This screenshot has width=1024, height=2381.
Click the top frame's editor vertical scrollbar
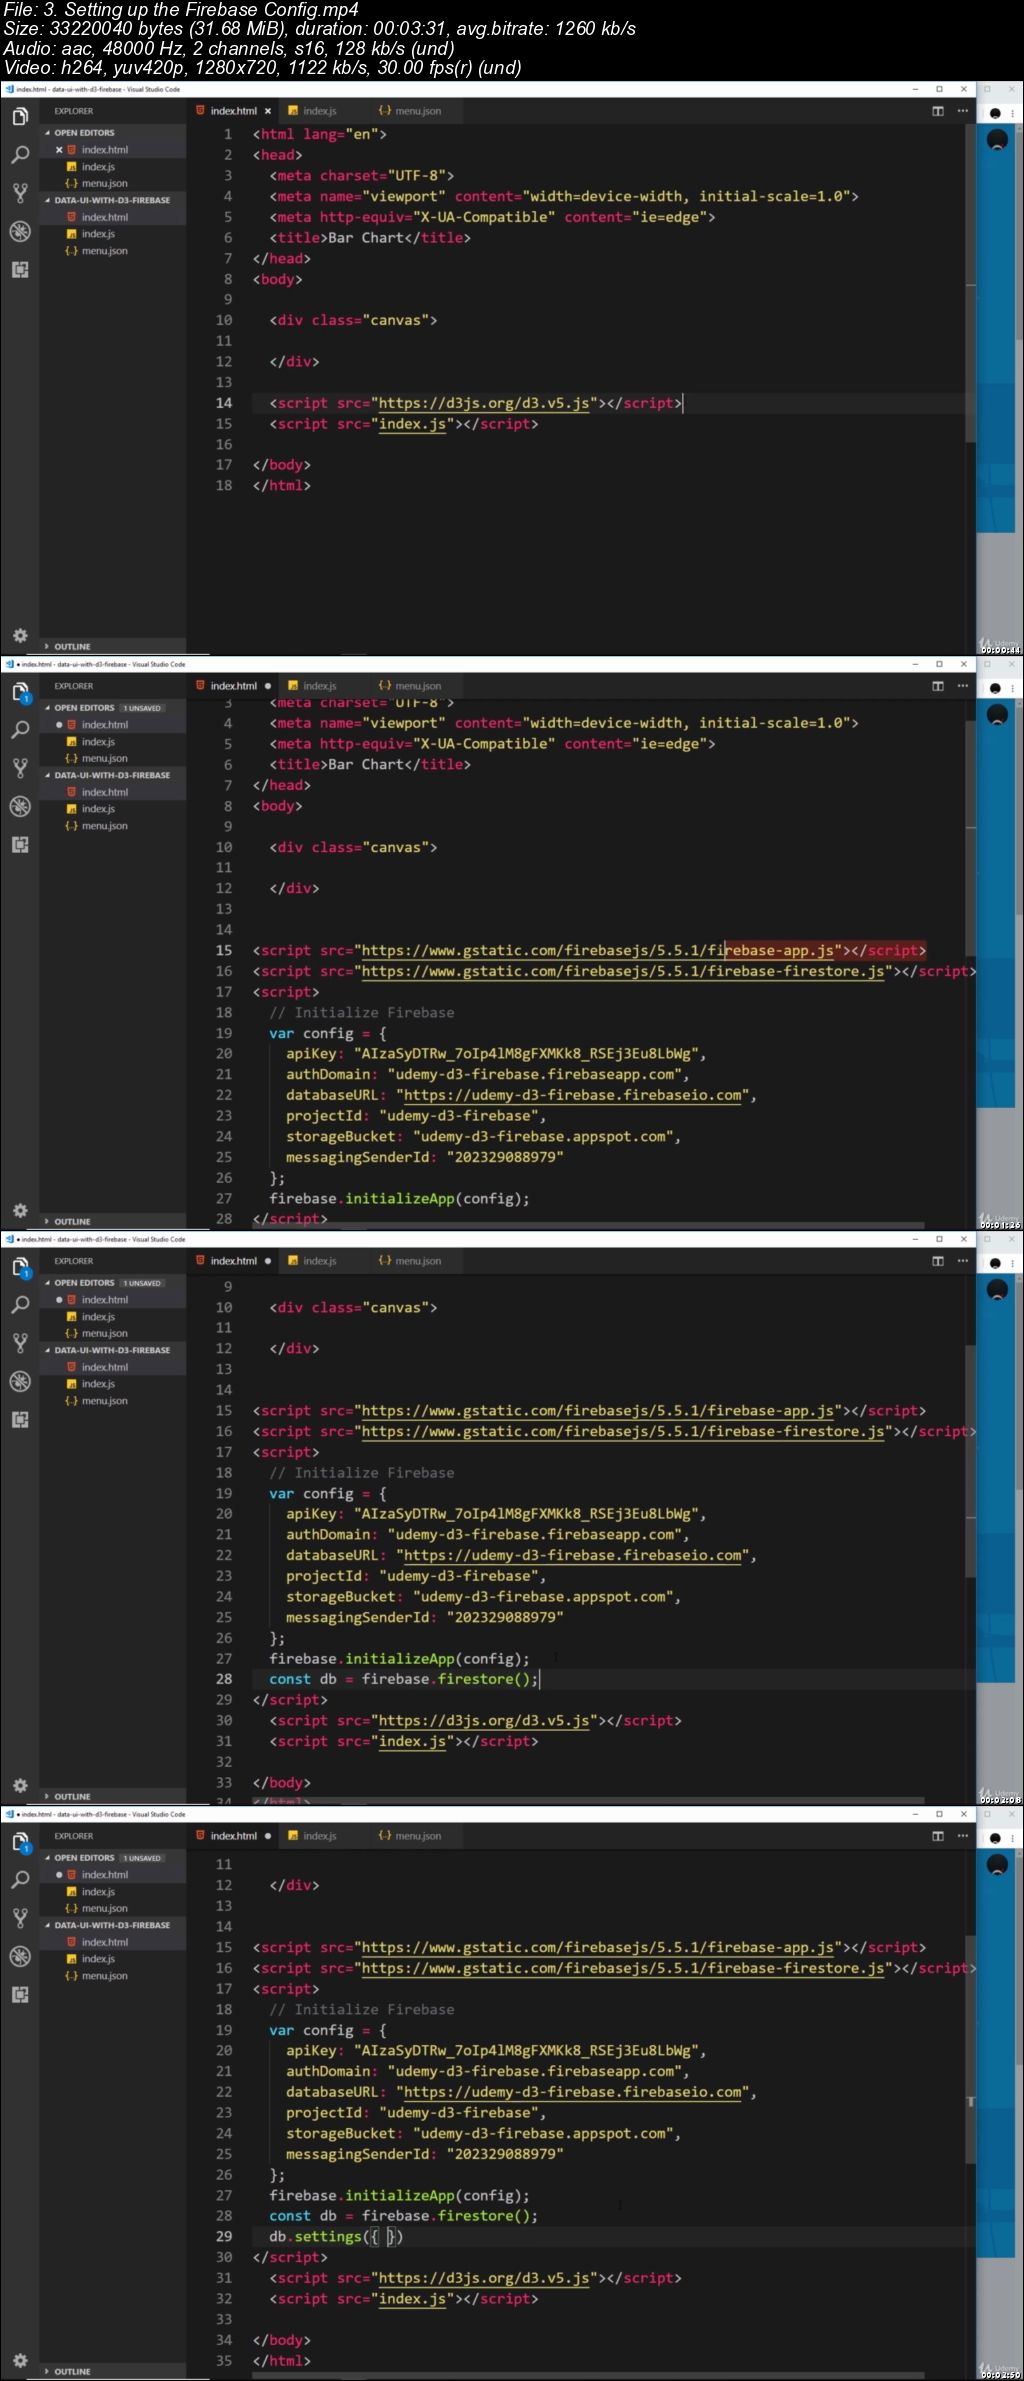pyautogui.click(x=970, y=285)
